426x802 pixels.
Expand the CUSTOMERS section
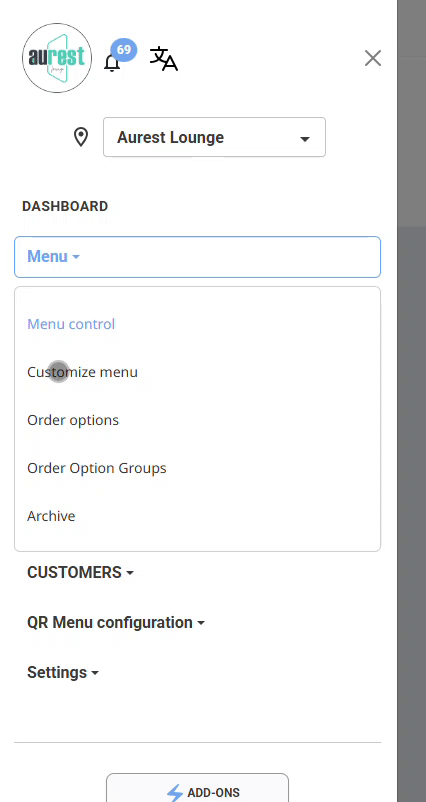tap(80, 572)
